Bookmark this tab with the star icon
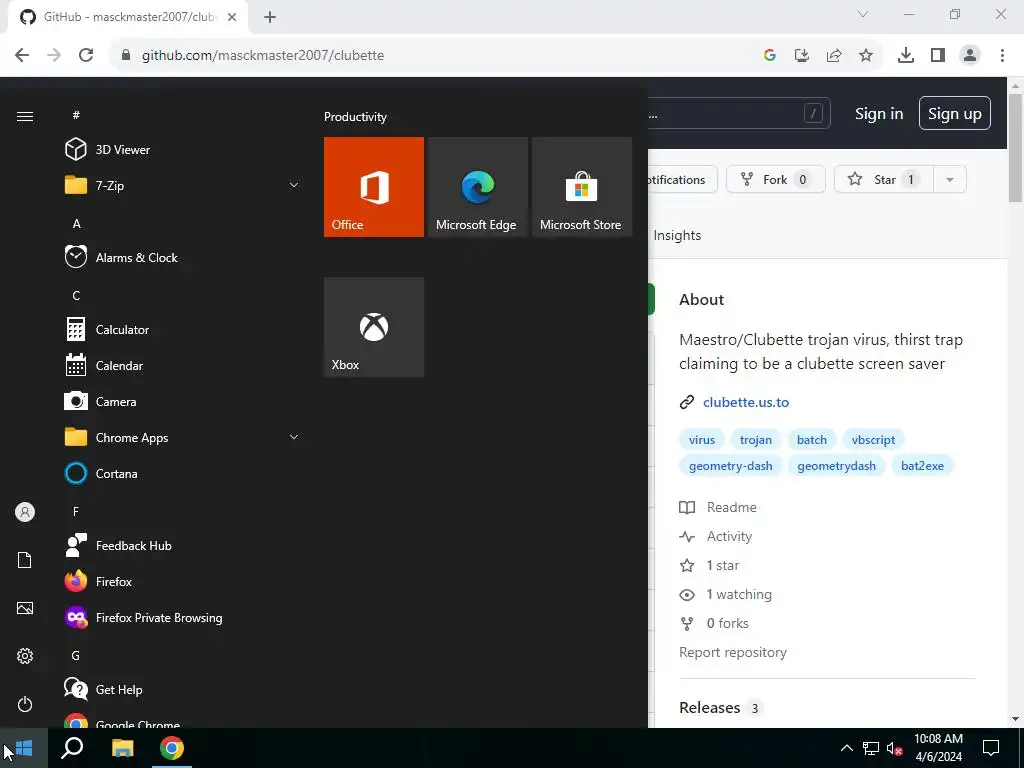The height and width of the screenshot is (768, 1024). pyautogui.click(x=866, y=55)
